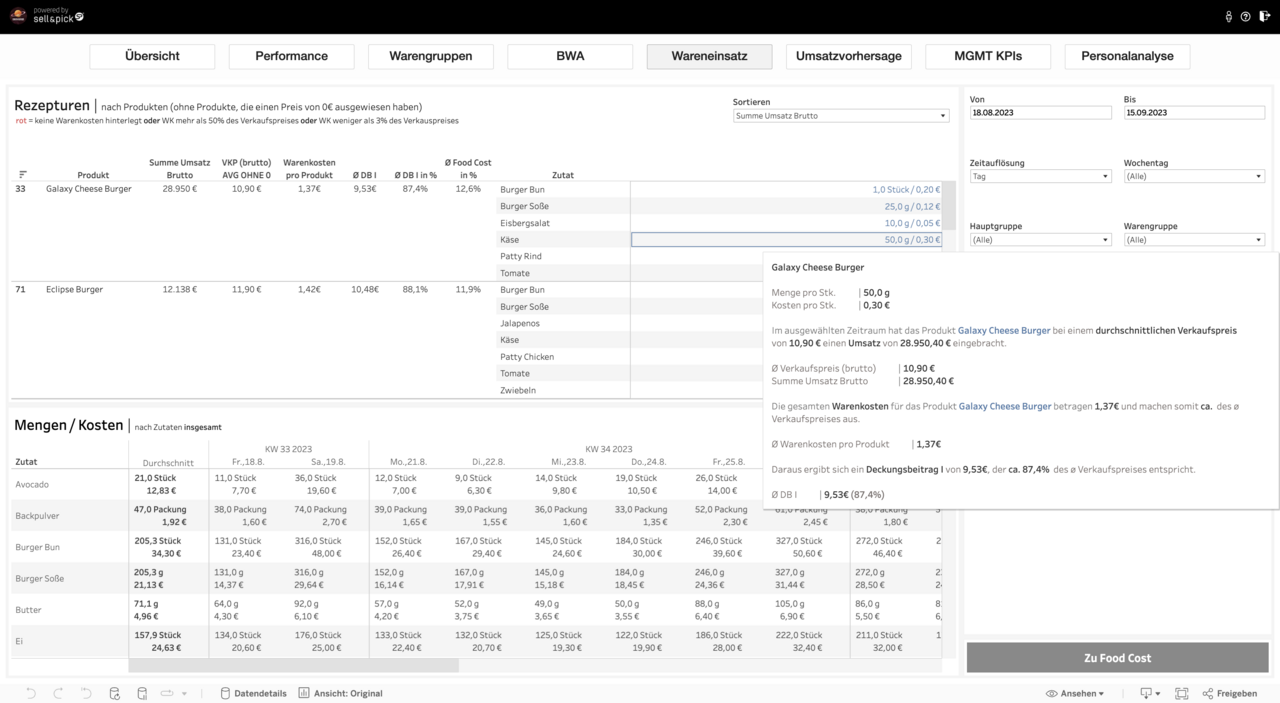Open the help question mark icon
The image size is (1280, 703).
point(1245,17)
